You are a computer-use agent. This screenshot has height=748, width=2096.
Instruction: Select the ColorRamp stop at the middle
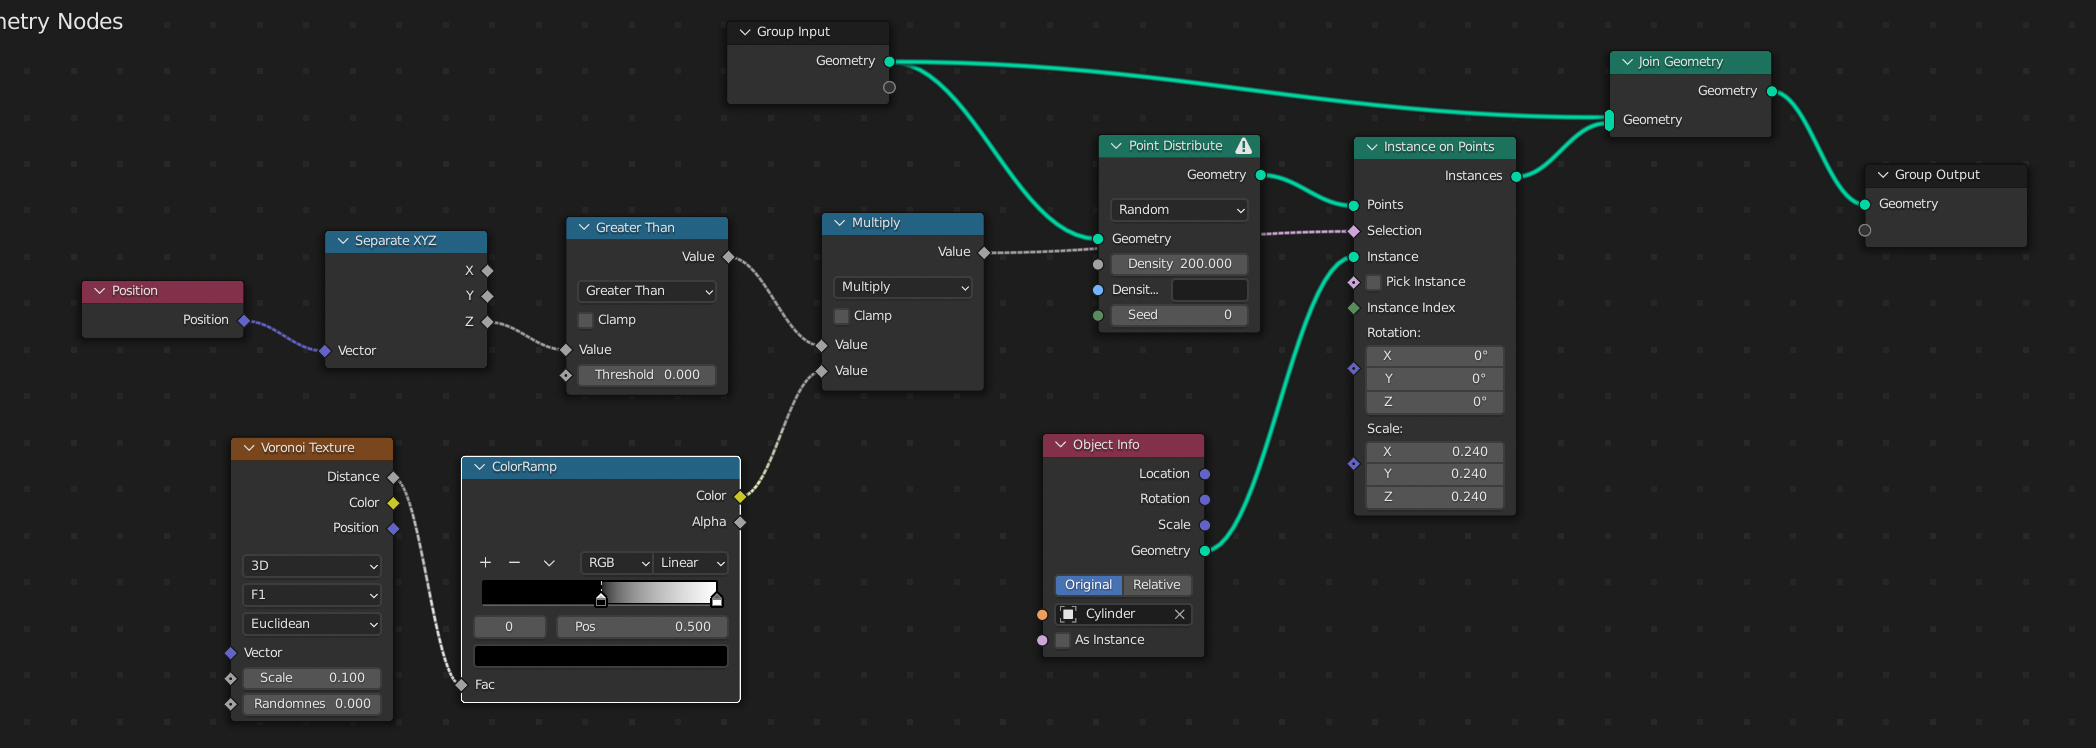pyautogui.click(x=601, y=600)
